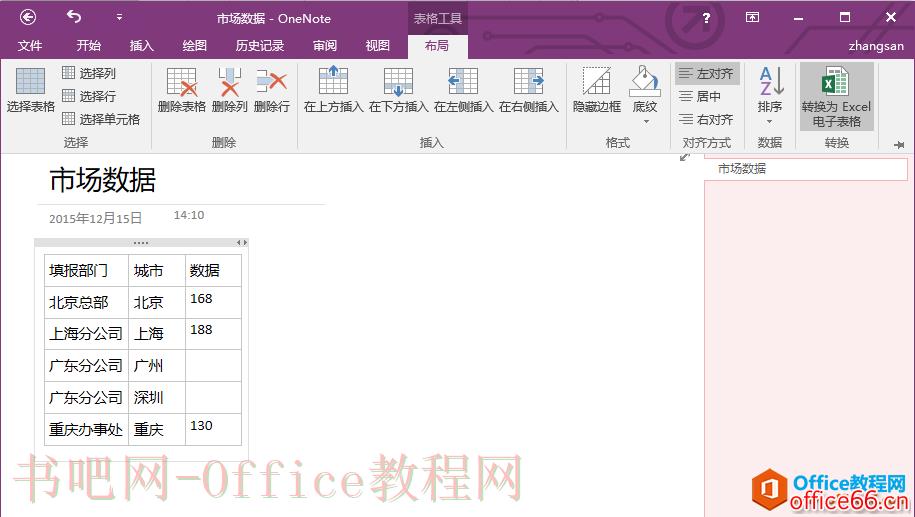Click the 重庆 city cell
Screen dimensions: 915x517
[x=157, y=429]
